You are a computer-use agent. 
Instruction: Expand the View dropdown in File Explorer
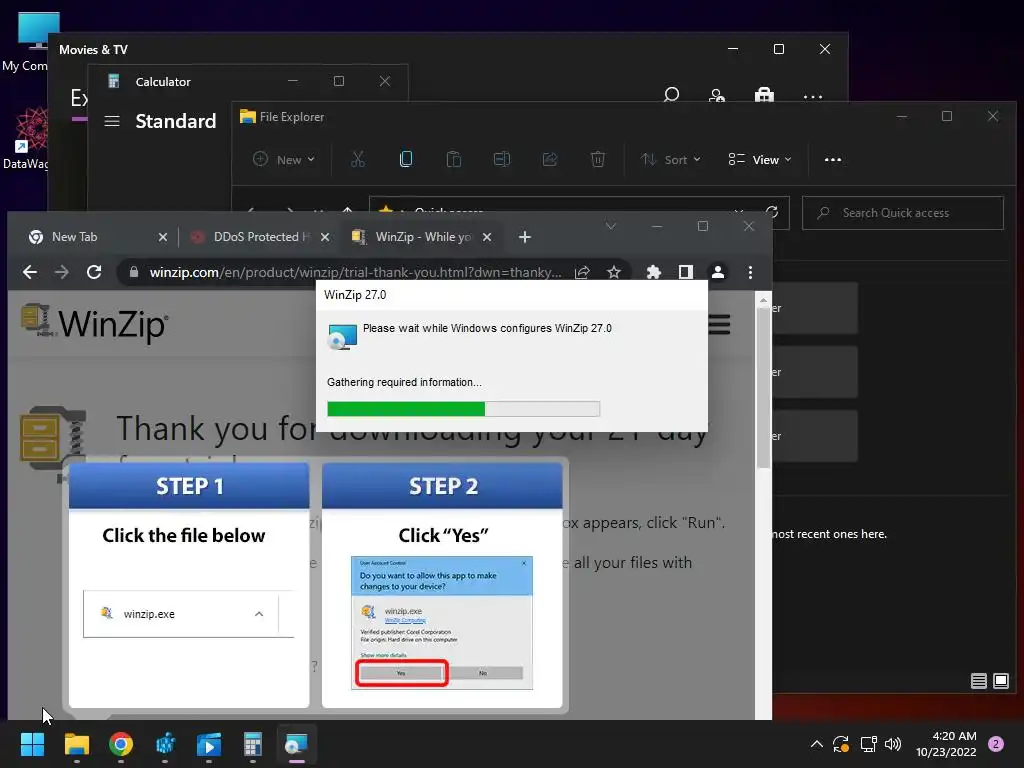click(760, 159)
